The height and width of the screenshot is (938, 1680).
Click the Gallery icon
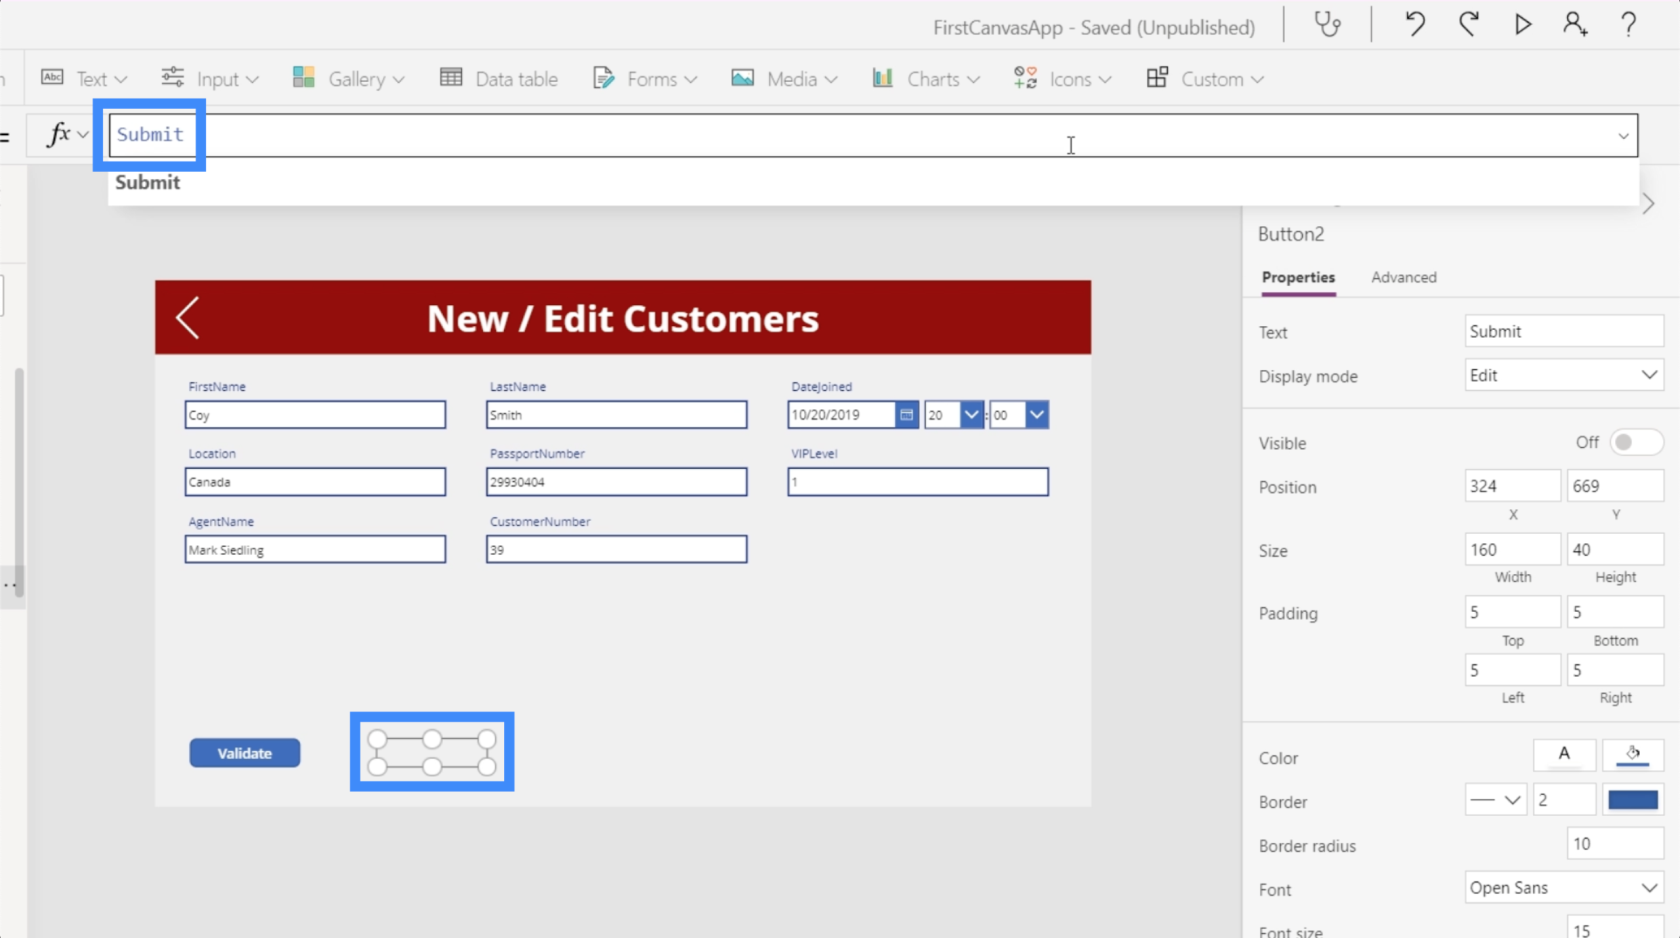pos(304,78)
